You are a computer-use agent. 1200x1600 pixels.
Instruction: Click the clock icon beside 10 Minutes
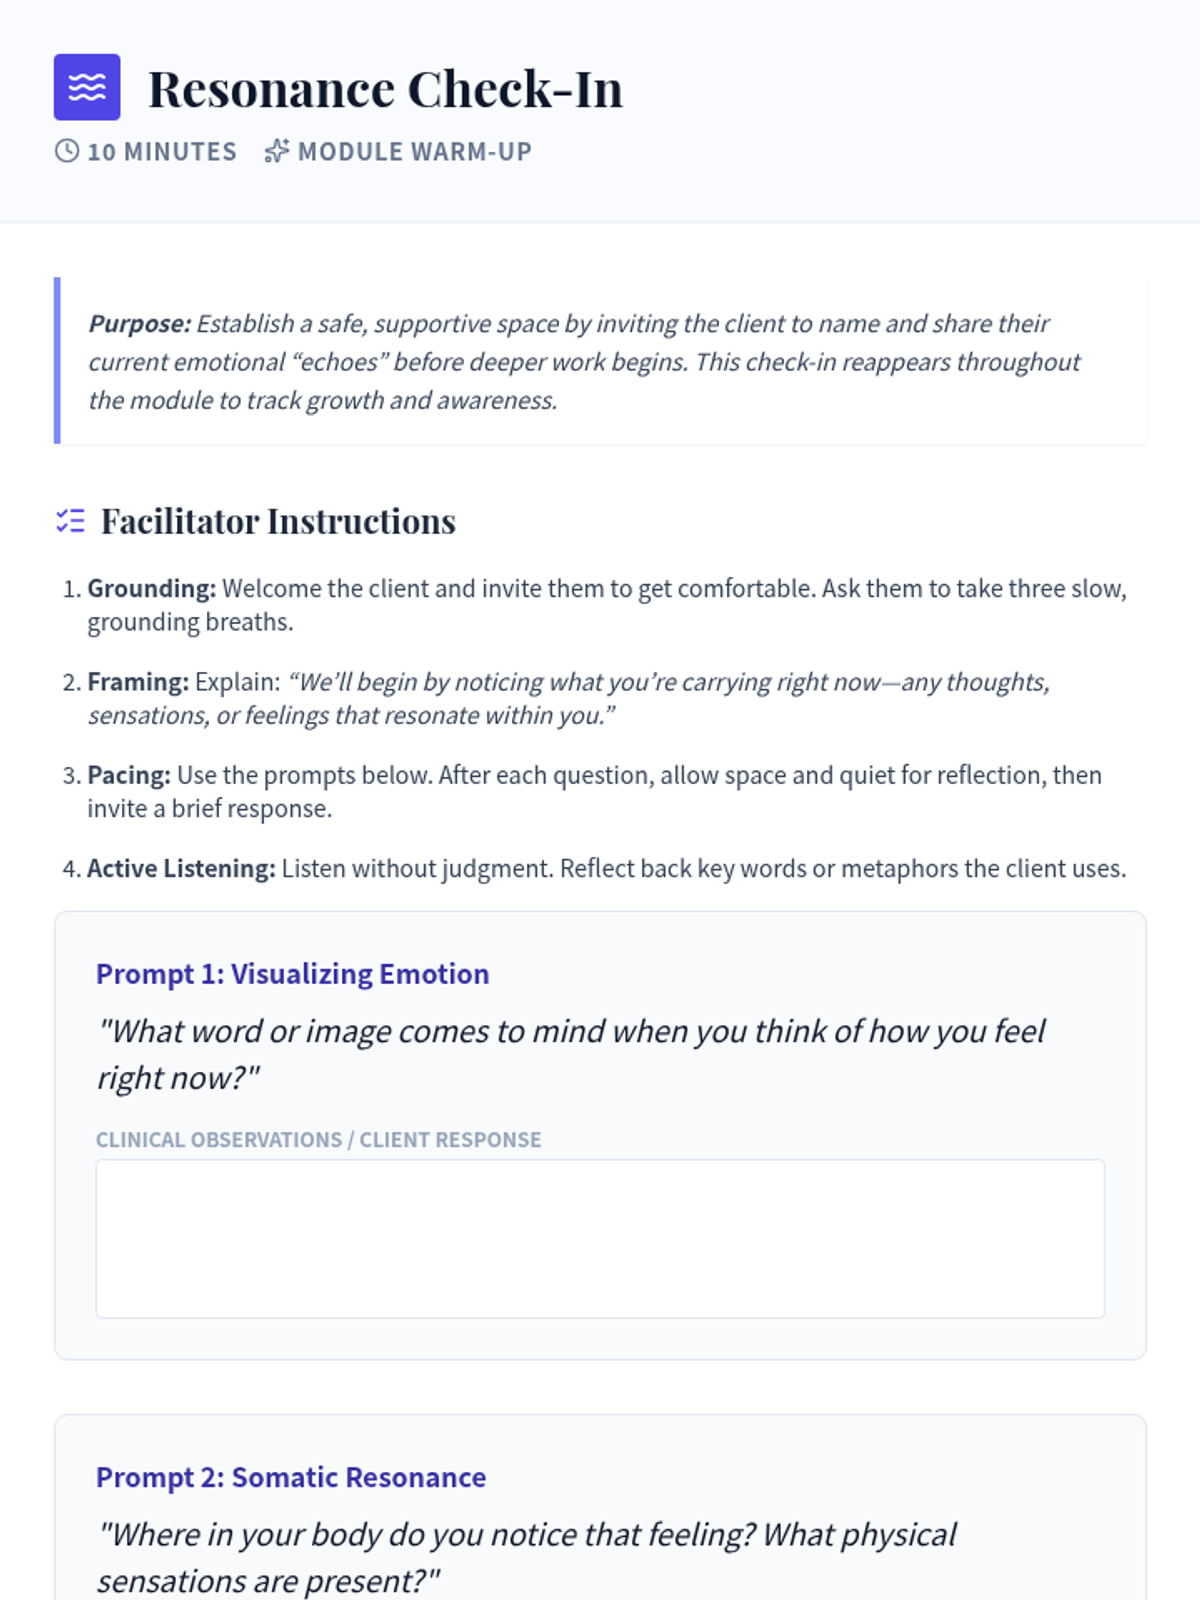point(67,151)
